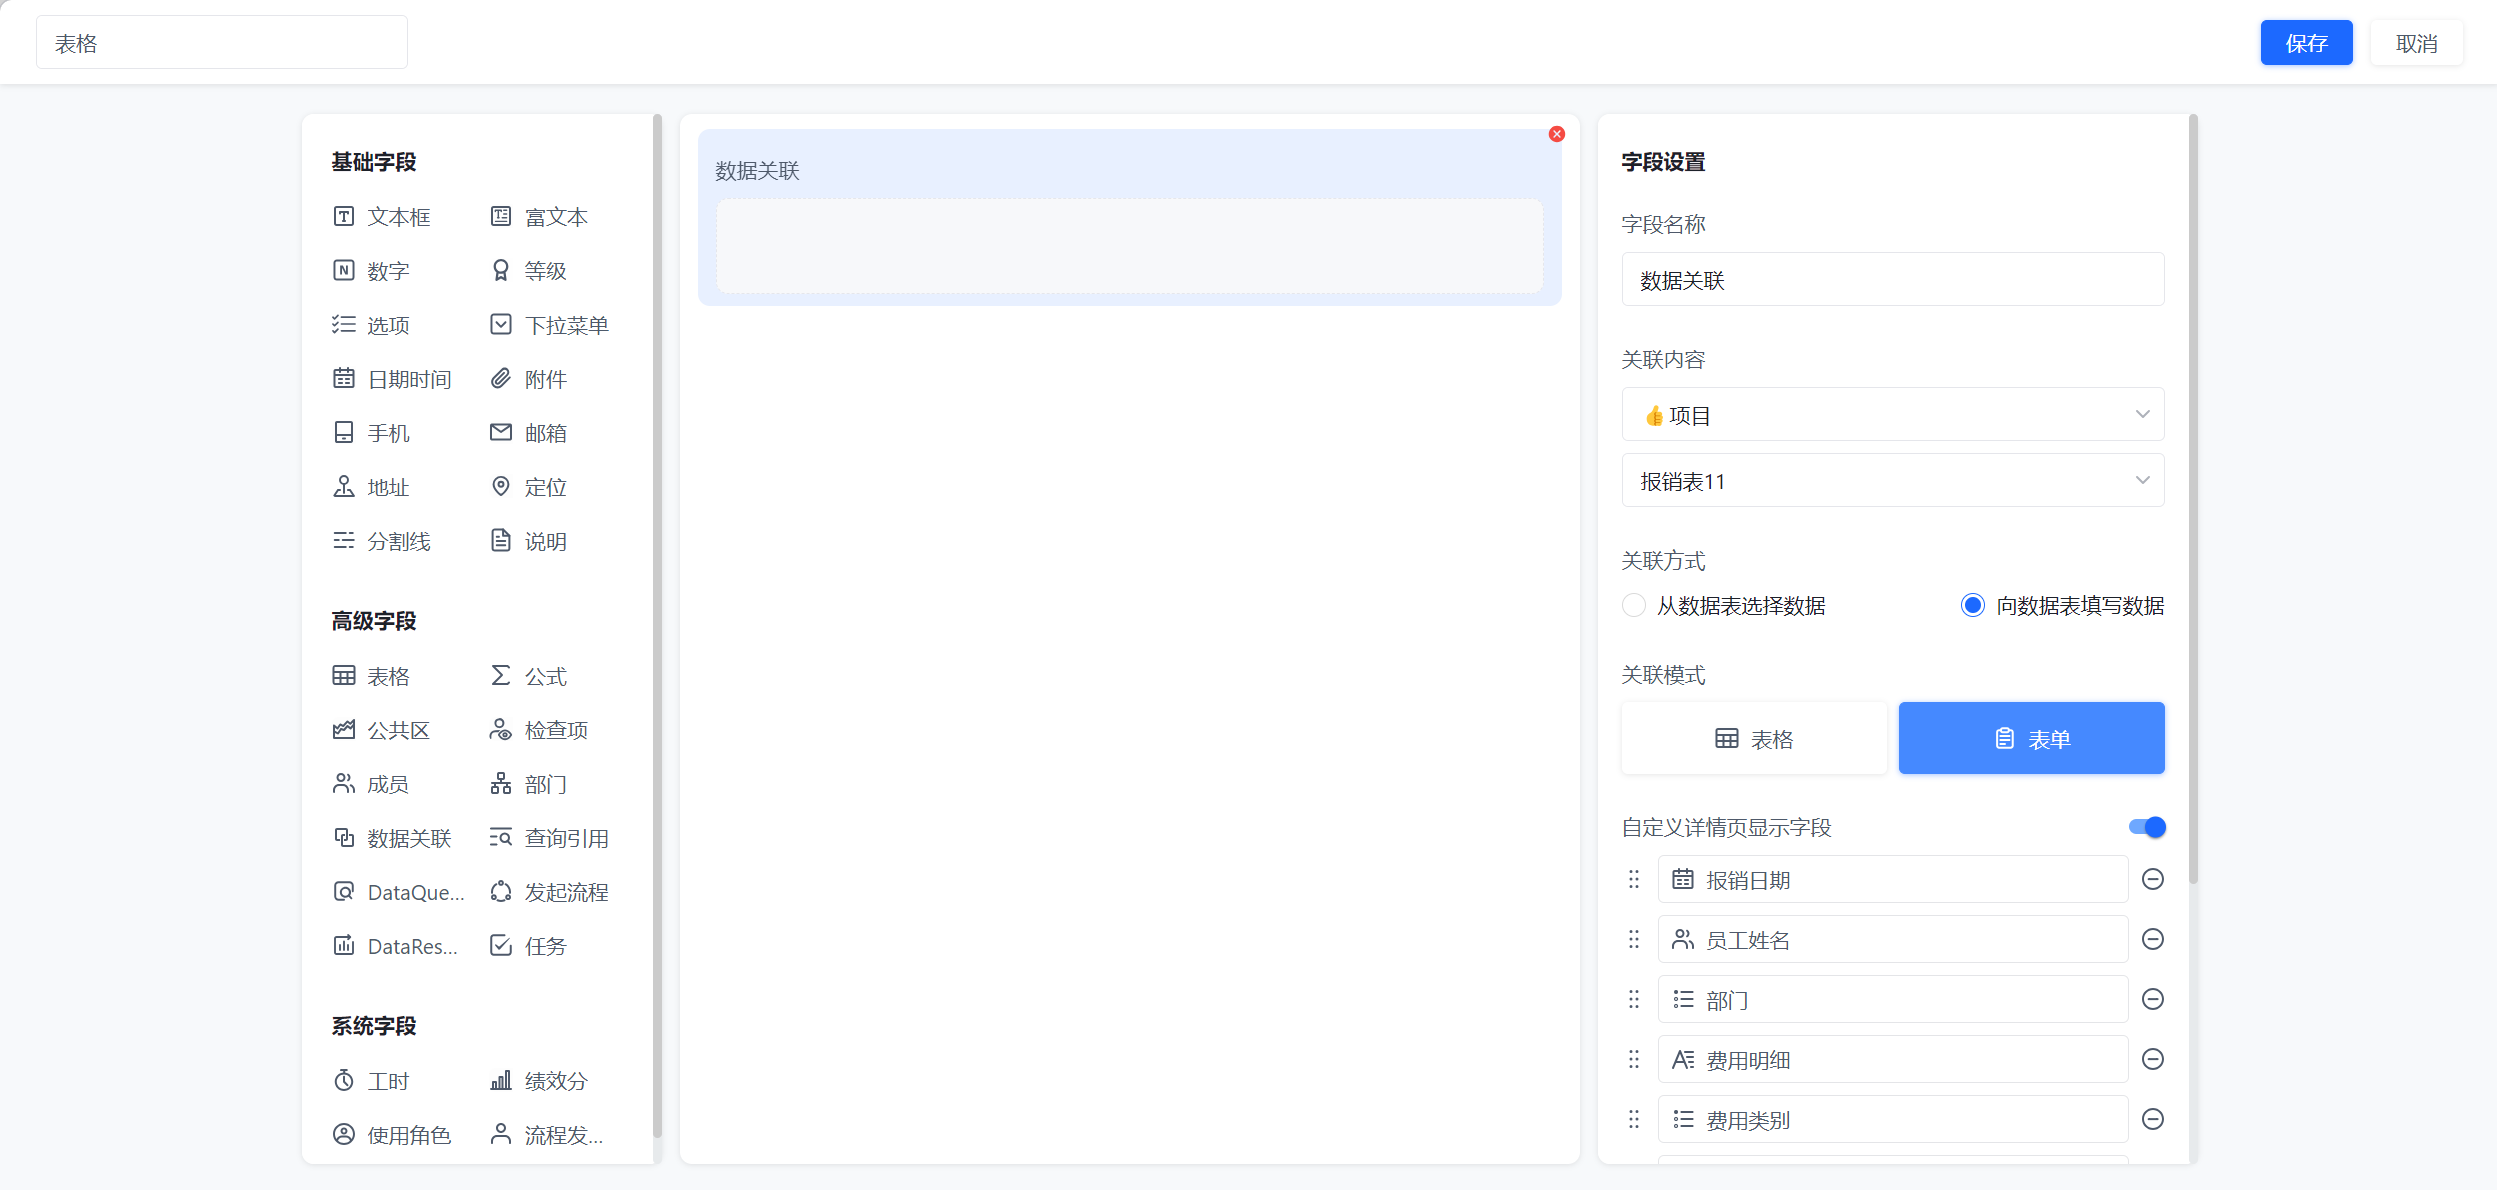Viewport: 2497px width, 1190px height.
Task: Add the 工时 work hours system field
Action: click(x=371, y=1081)
